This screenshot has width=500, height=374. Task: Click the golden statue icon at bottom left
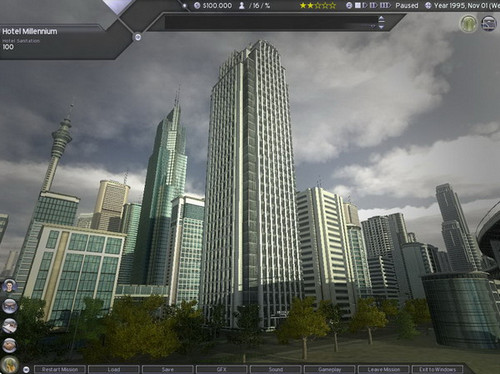(9, 364)
